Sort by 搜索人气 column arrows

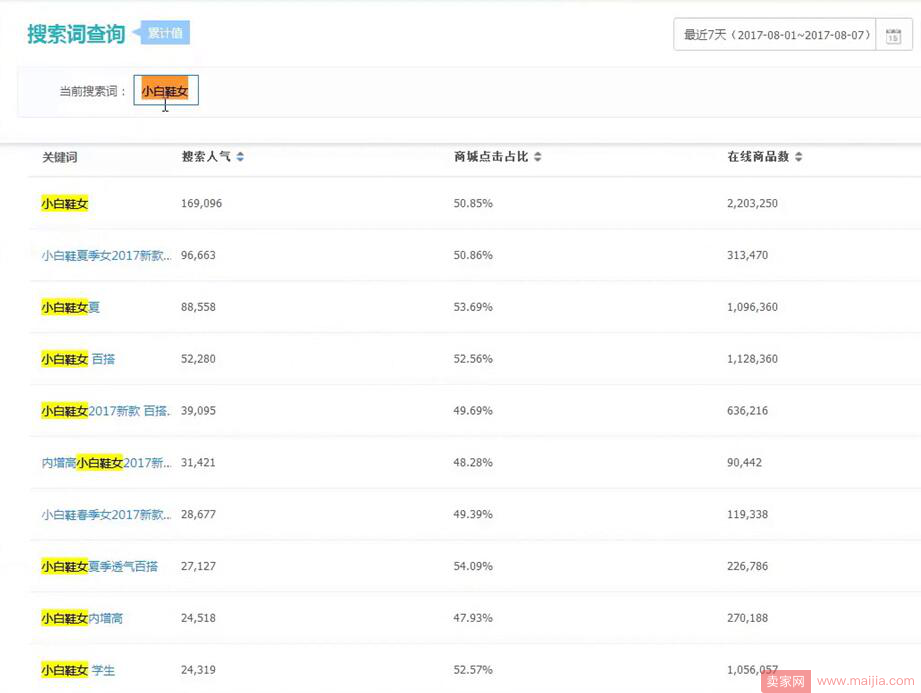[240, 157]
